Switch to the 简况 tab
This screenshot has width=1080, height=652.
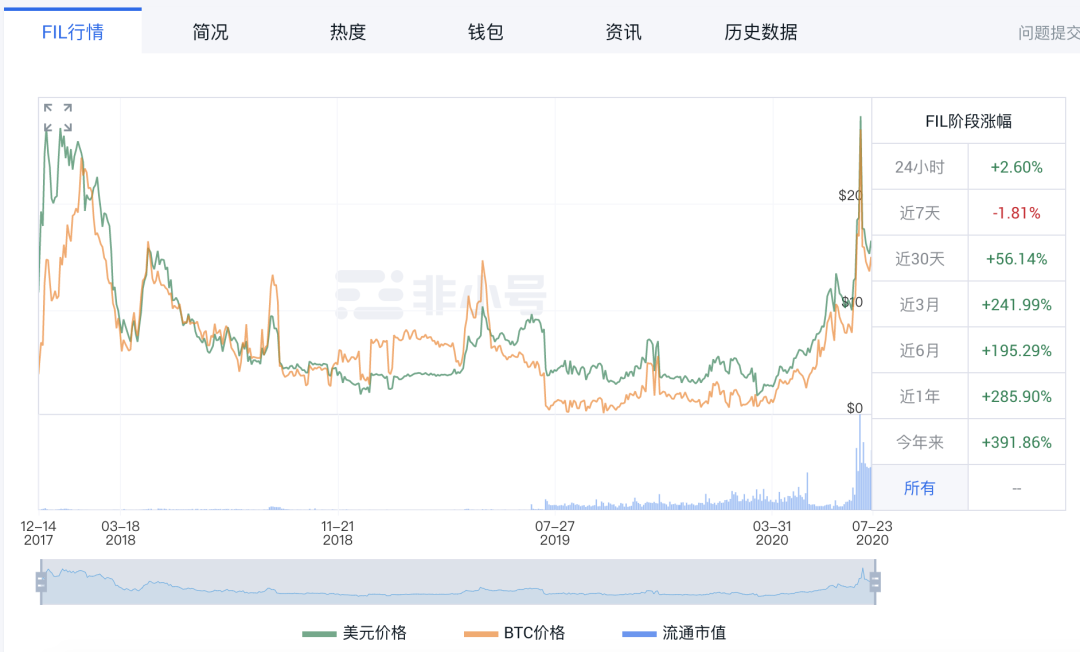pos(210,32)
